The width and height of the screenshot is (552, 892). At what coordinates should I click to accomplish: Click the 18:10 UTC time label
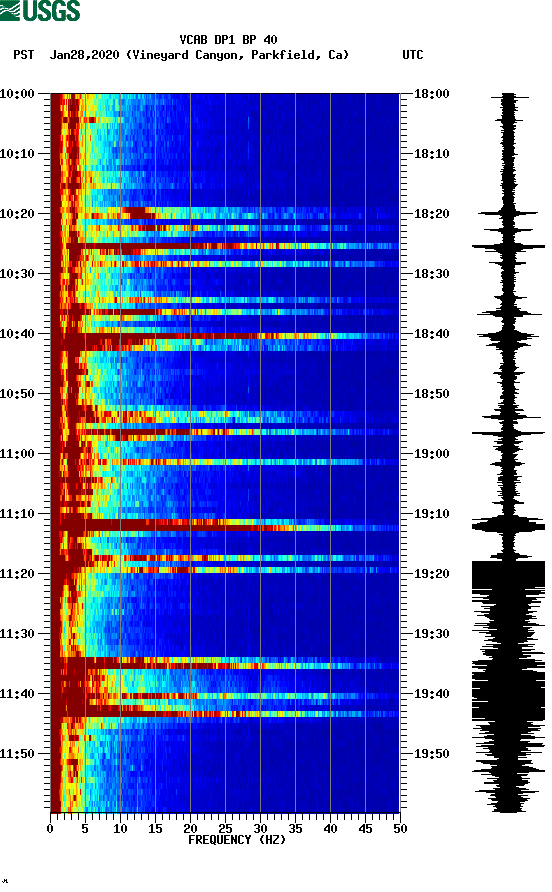click(x=431, y=154)
